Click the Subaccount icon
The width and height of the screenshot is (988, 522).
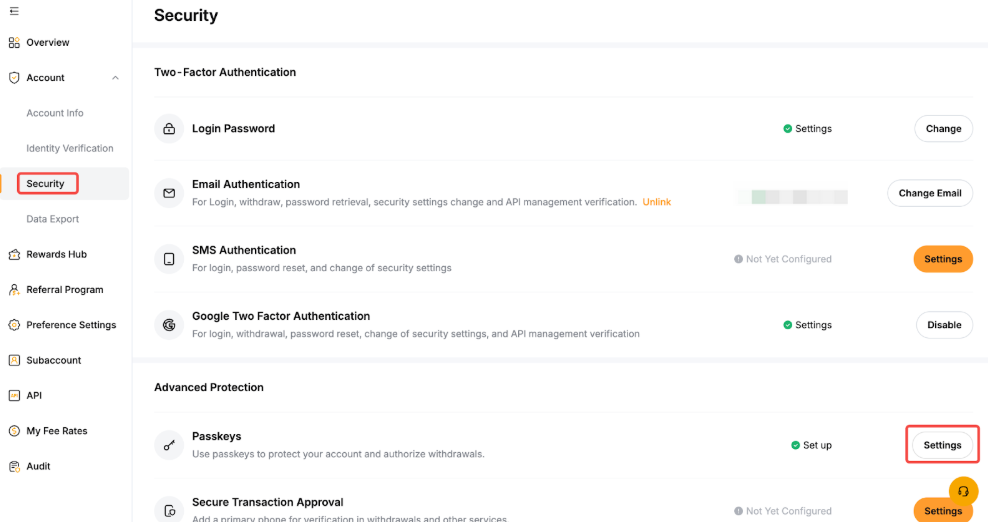coord(14,360)
